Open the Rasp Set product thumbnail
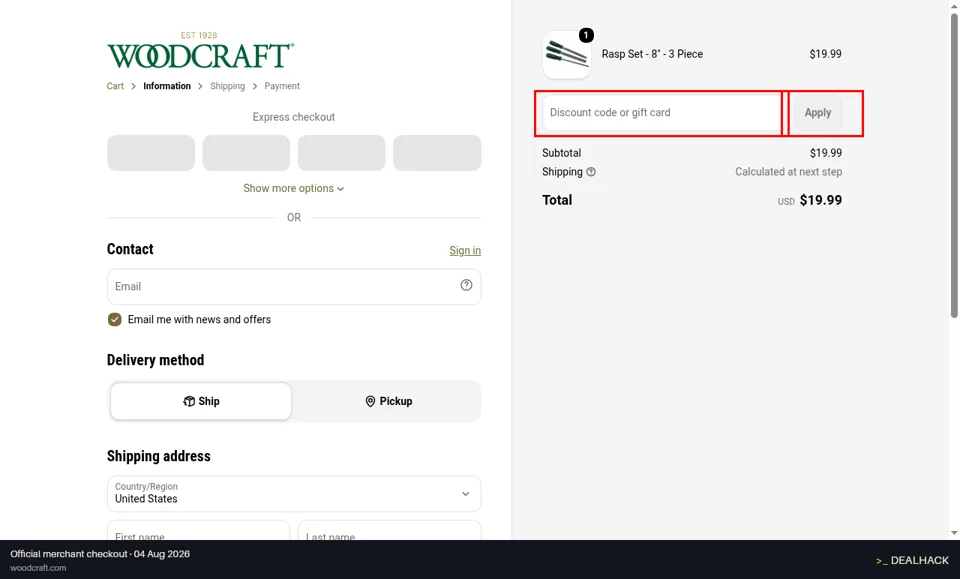 (x=567, y=54)
